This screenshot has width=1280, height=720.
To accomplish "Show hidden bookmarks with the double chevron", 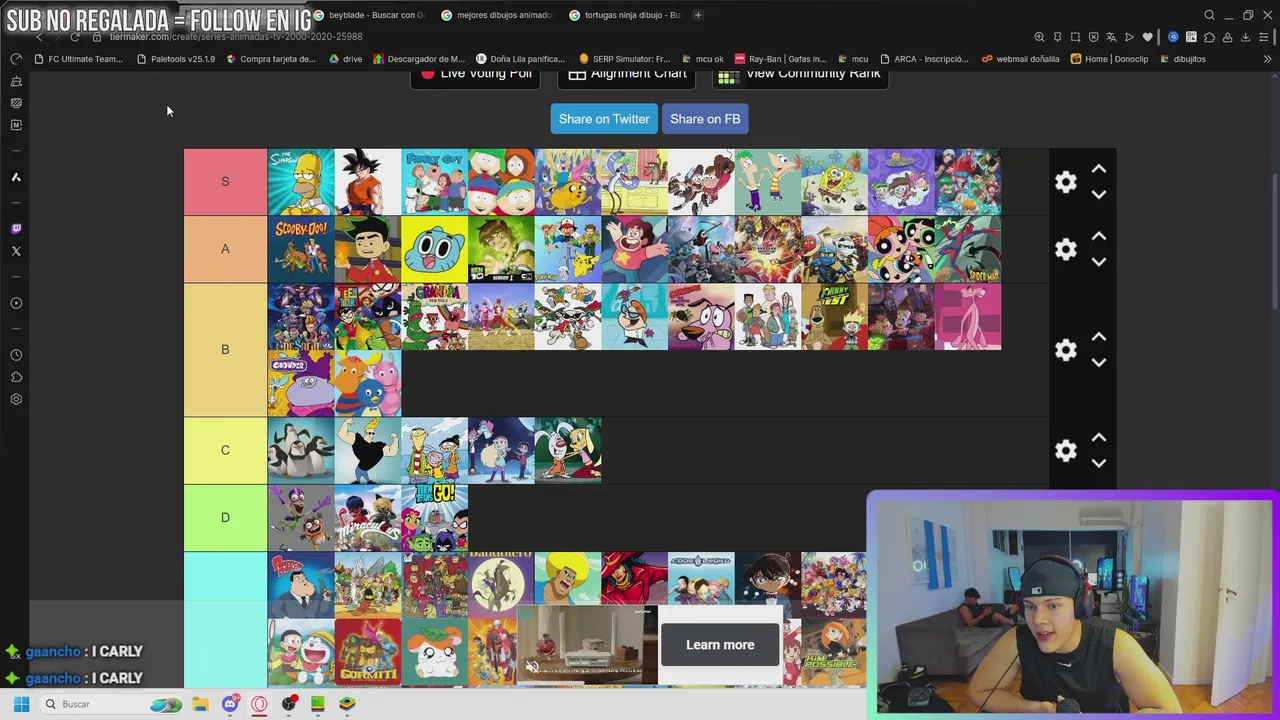I will [1267, 59].
